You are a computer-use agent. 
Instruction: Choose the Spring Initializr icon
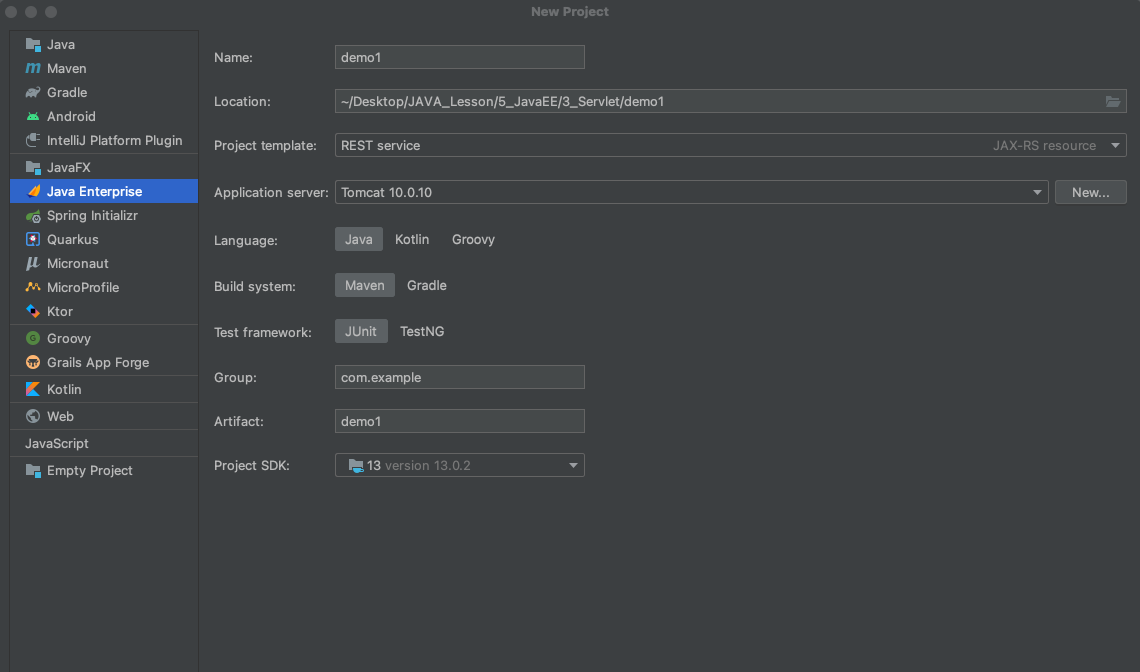(x=33, y=215)
